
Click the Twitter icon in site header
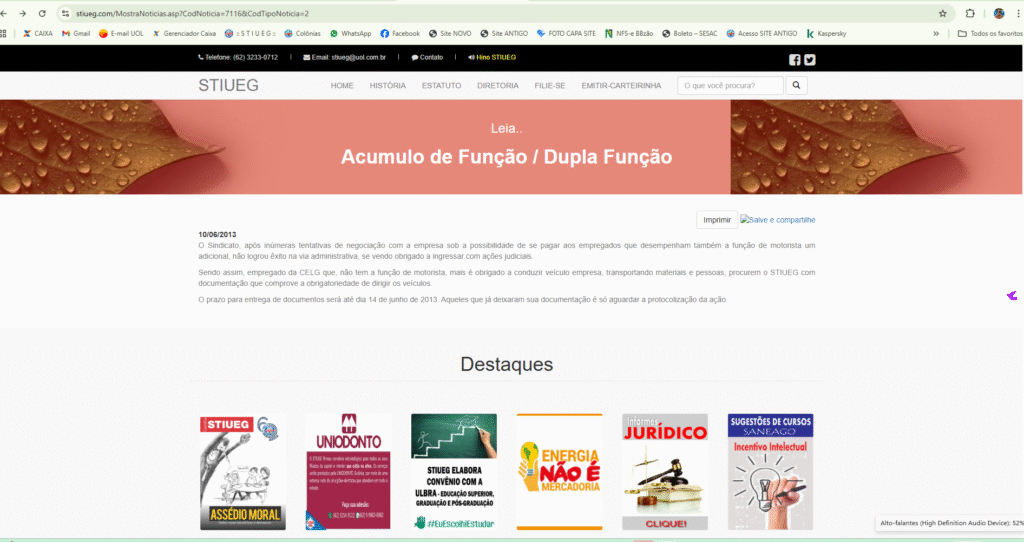coord(810,59)
